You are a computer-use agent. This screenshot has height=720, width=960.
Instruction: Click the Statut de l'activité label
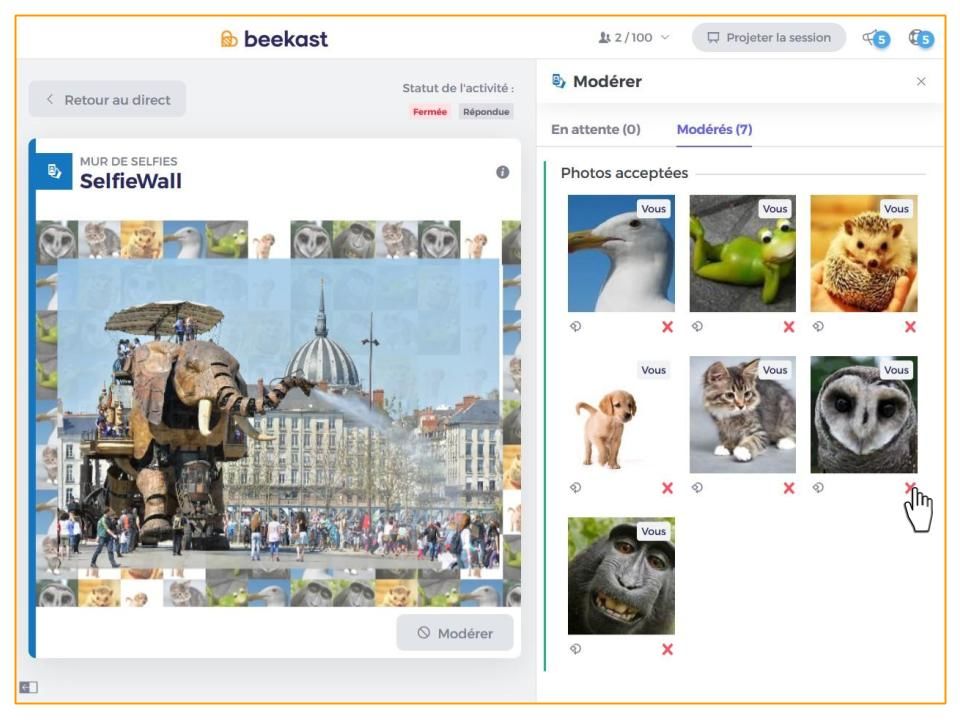[x=458, y=88]
